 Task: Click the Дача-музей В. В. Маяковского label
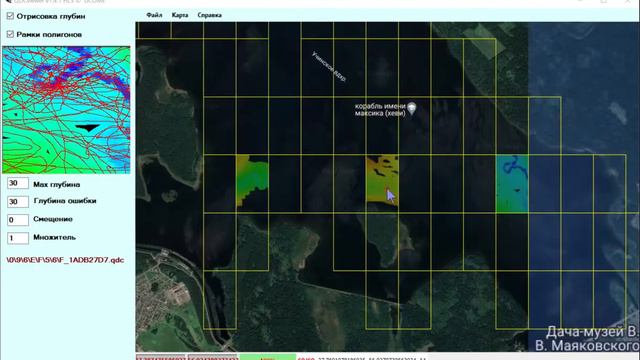point(587,339)
